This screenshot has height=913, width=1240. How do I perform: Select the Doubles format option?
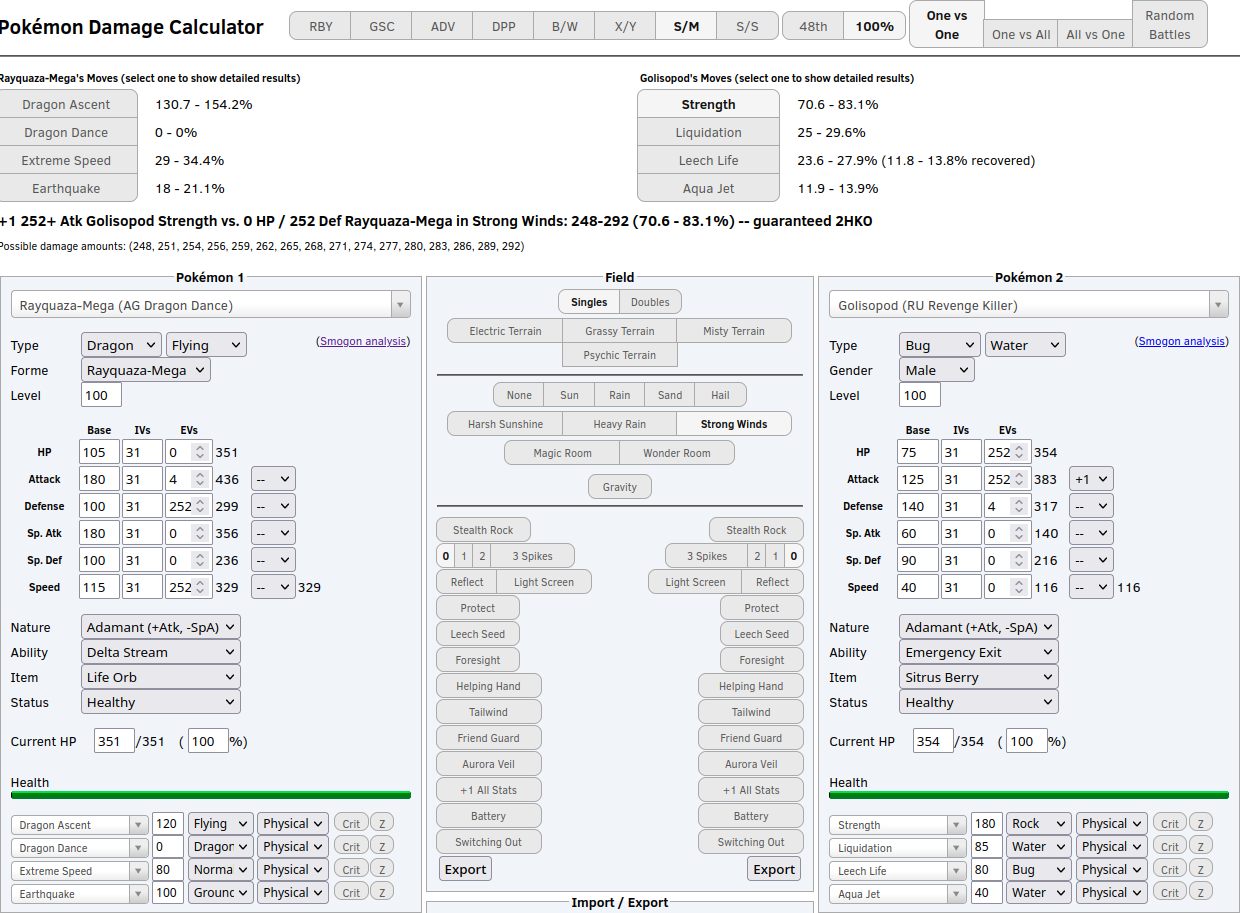point(651,302)
